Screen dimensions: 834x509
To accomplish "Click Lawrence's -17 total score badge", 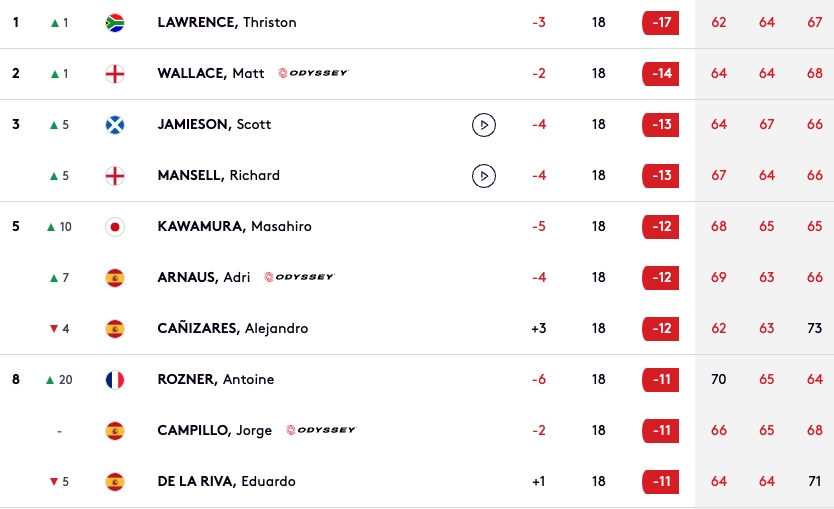I will tap(661, 23).
